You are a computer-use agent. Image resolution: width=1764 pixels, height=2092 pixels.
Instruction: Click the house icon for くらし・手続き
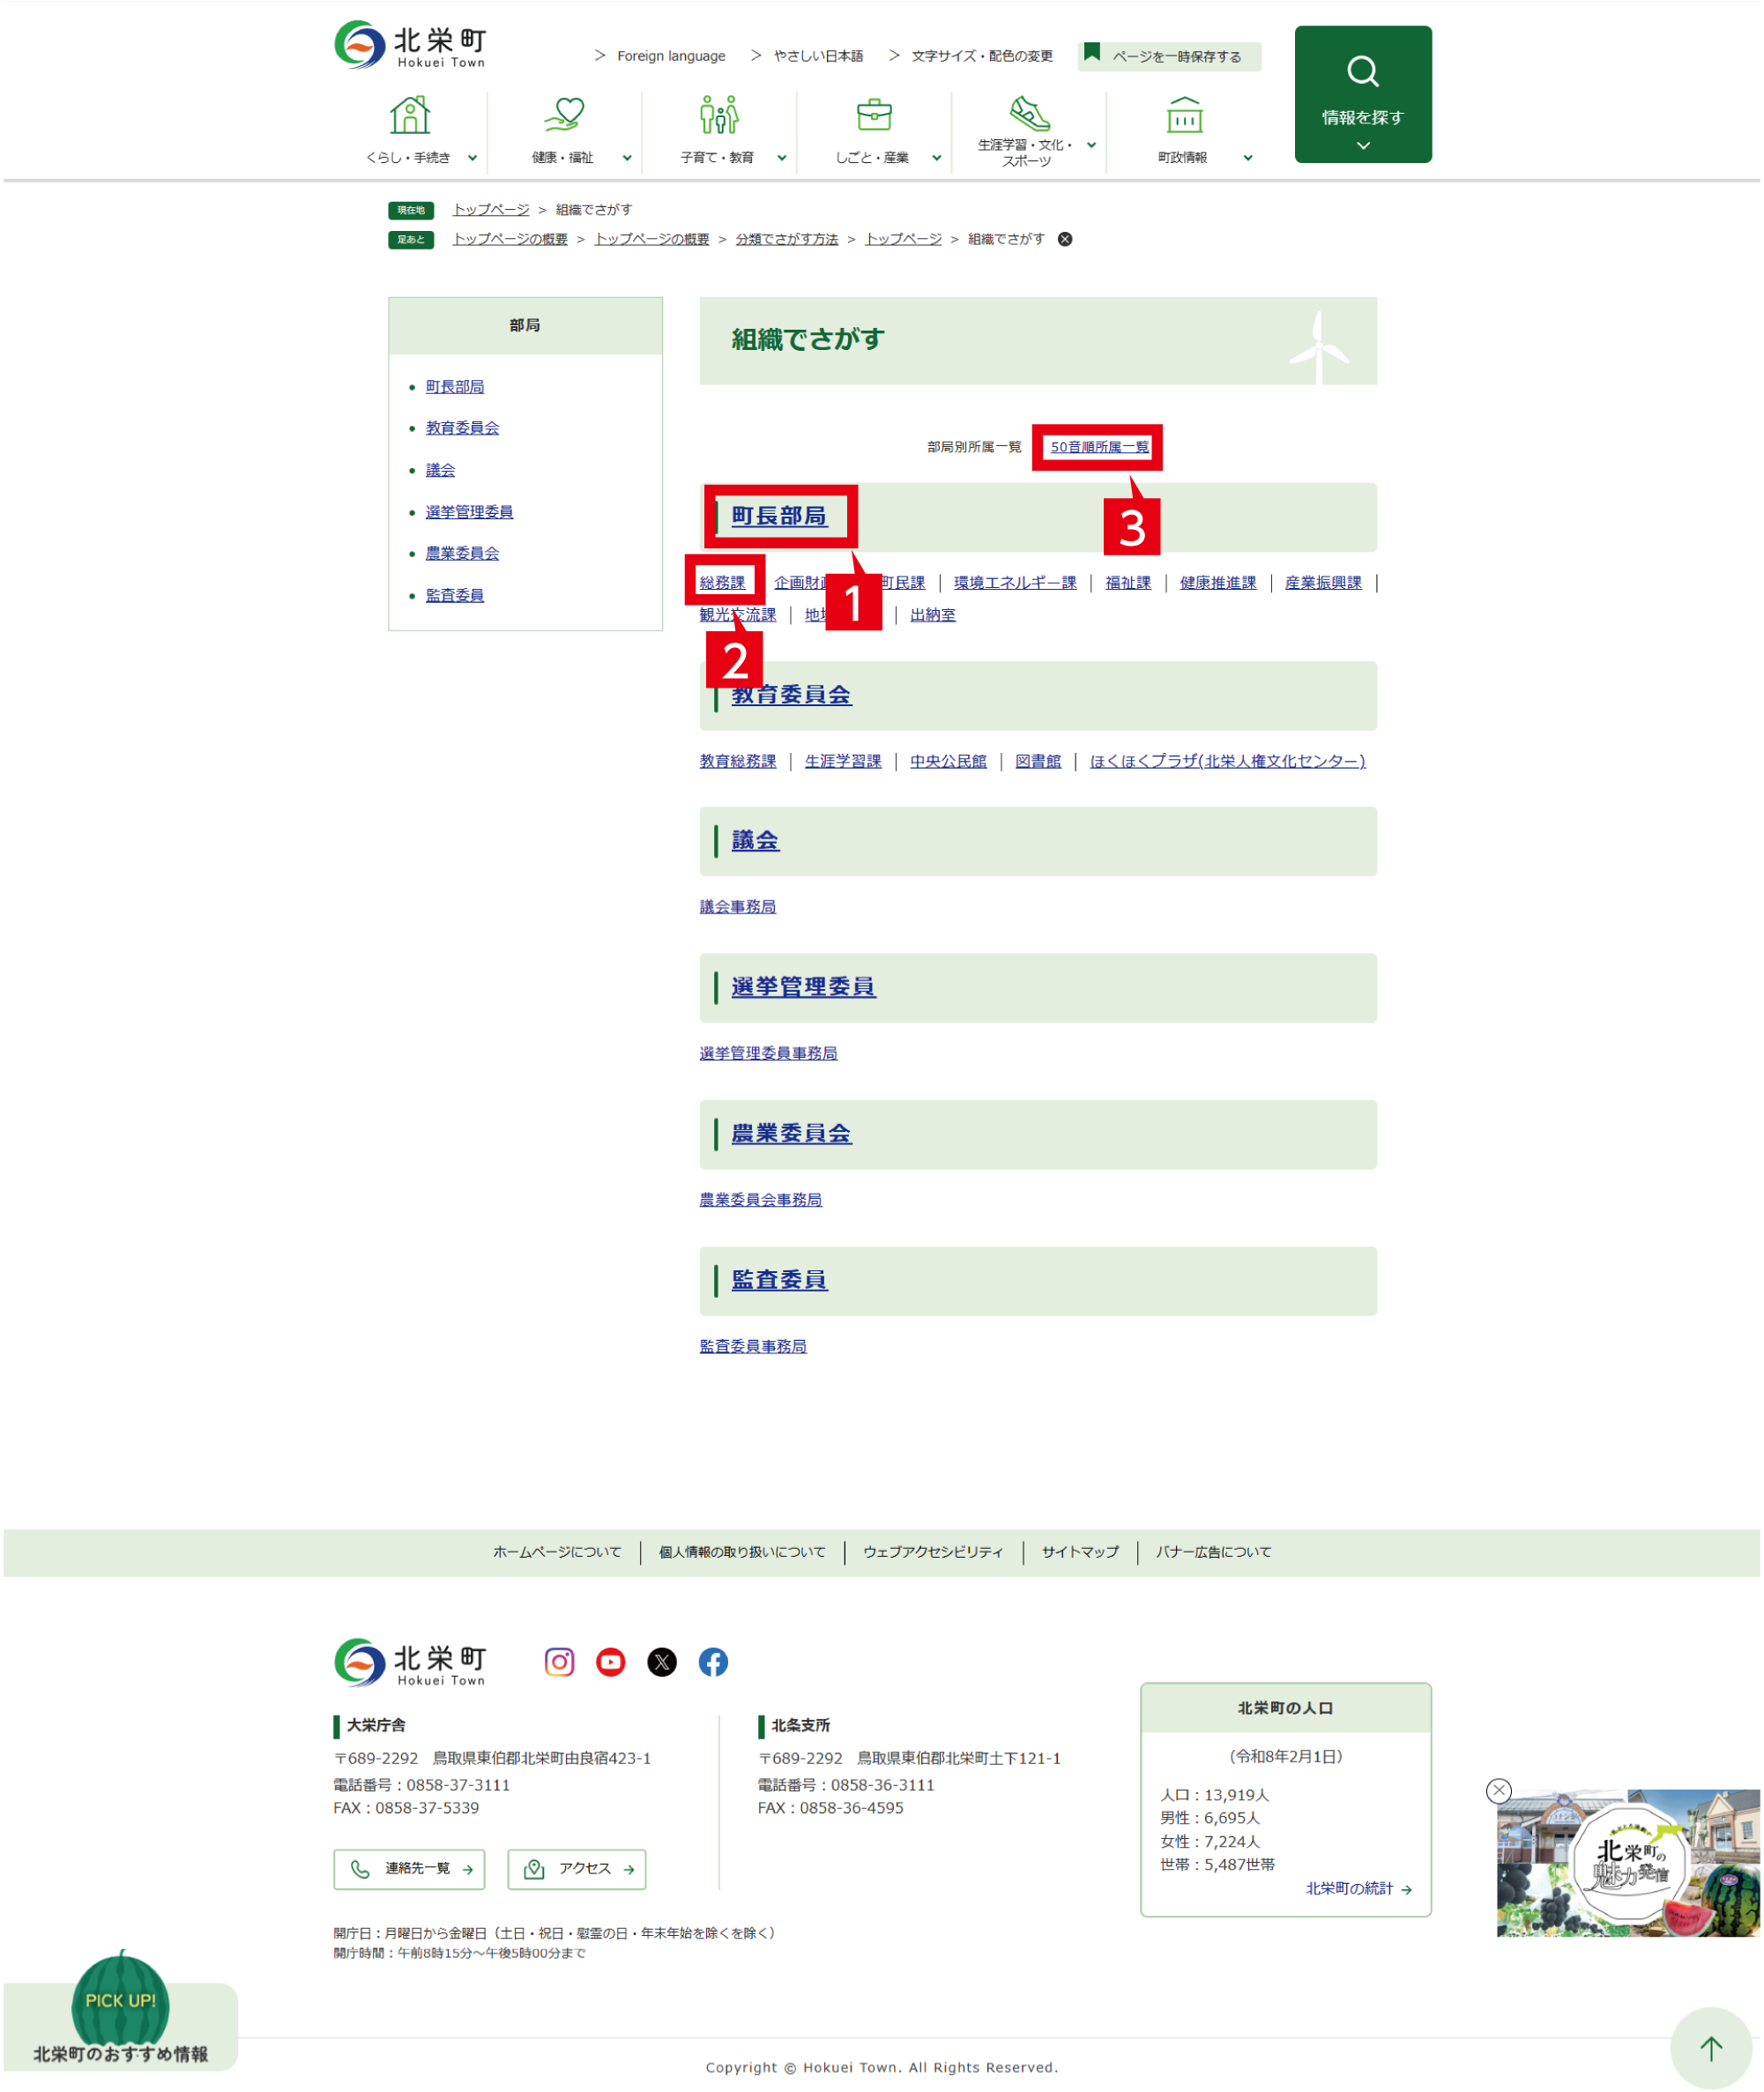tap(410, 115)
